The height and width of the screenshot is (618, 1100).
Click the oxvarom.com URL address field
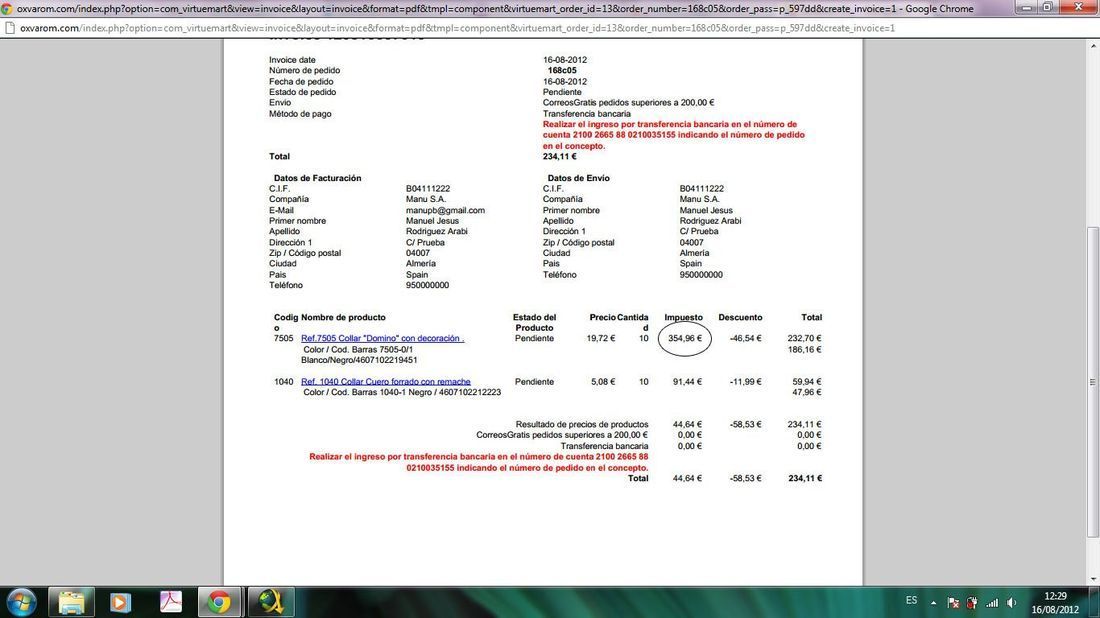457,28
